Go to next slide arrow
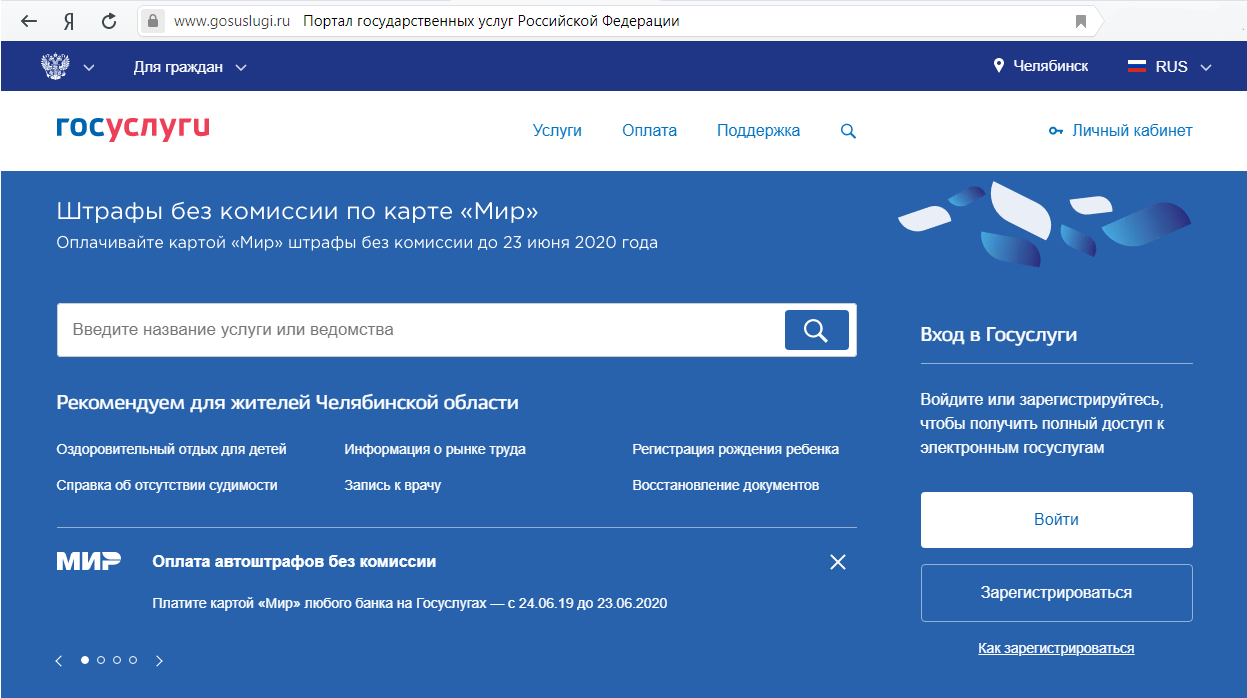 coord(159,660)
